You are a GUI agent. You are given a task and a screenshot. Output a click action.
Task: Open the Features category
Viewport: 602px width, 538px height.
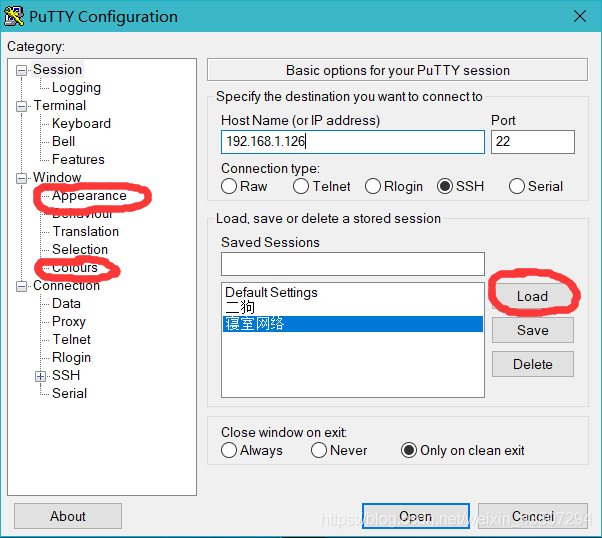click(78, 159)
